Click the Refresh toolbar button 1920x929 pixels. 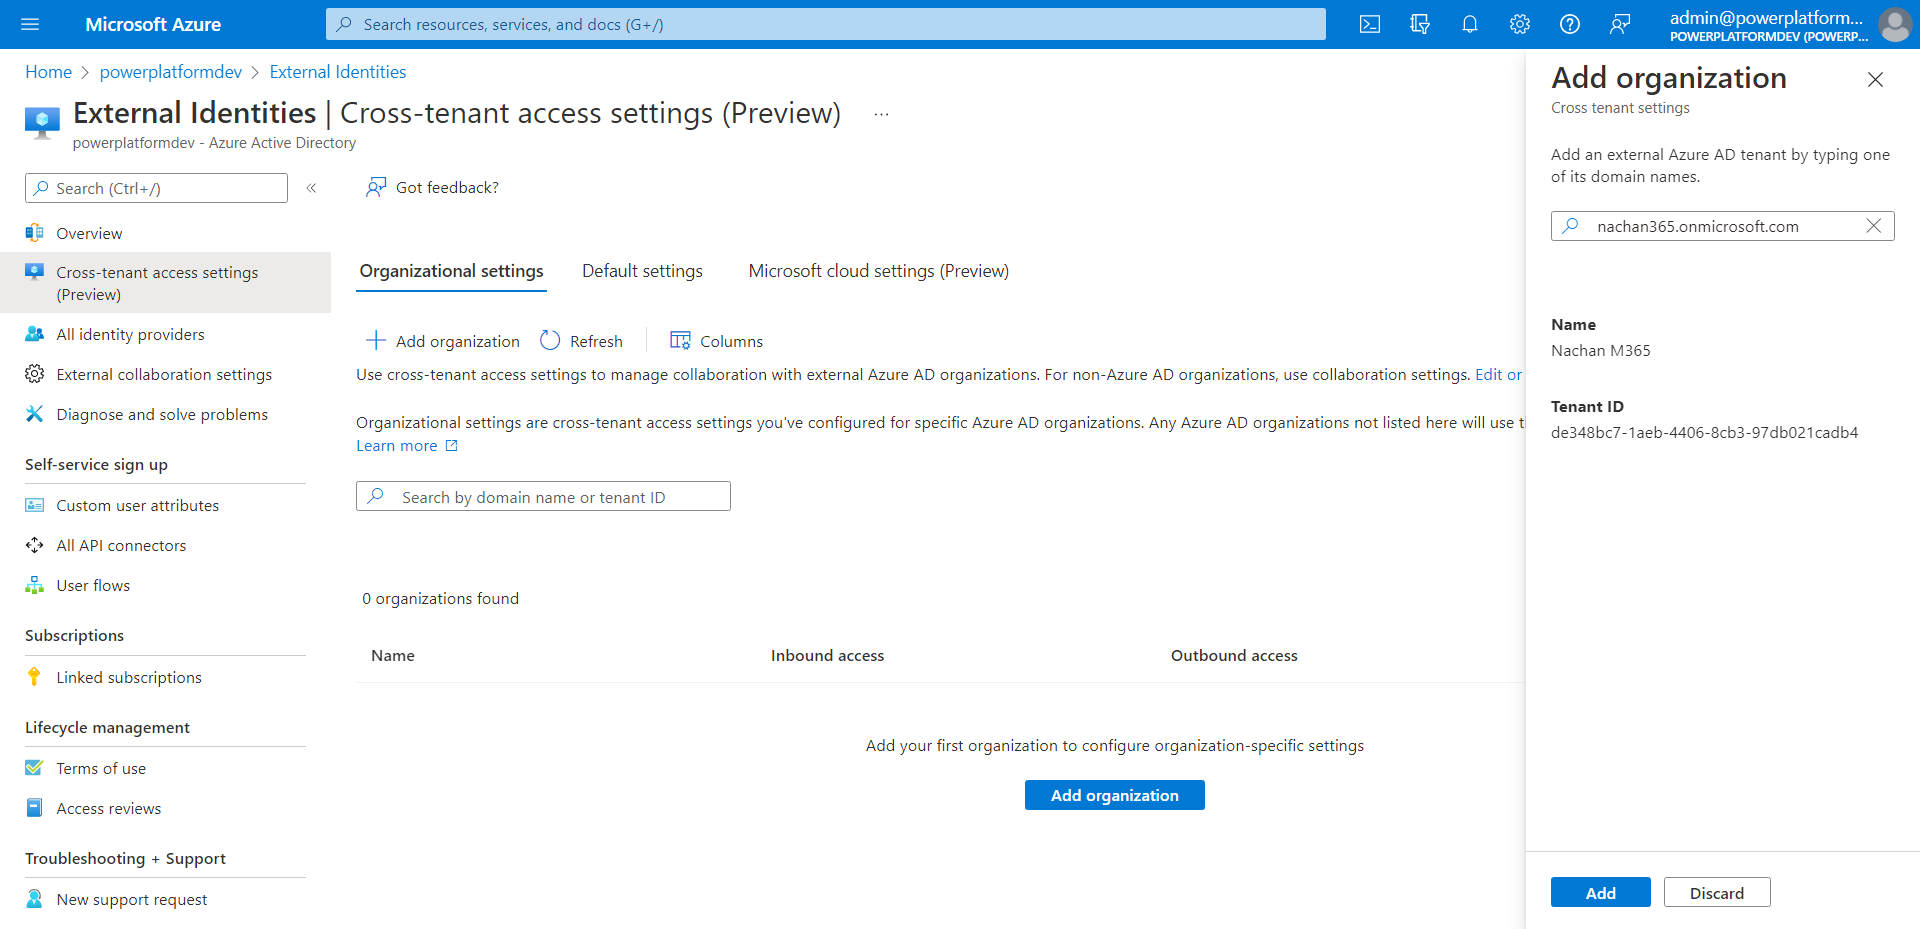click(582, 341)
